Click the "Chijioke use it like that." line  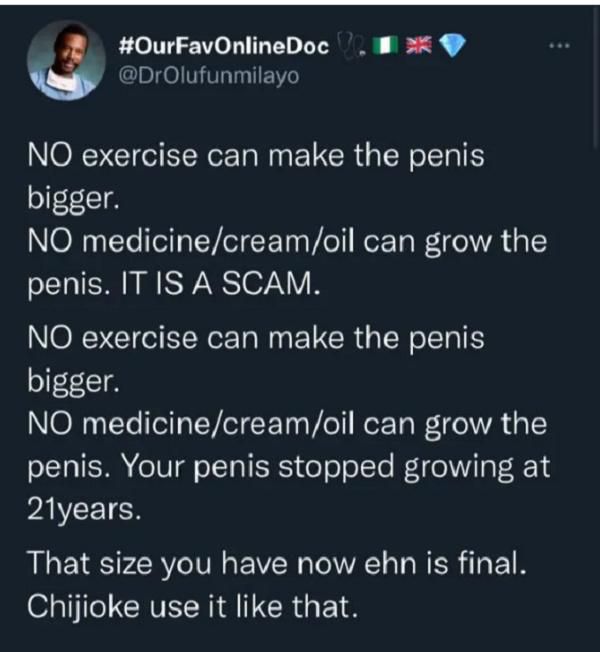click(191, 606)
